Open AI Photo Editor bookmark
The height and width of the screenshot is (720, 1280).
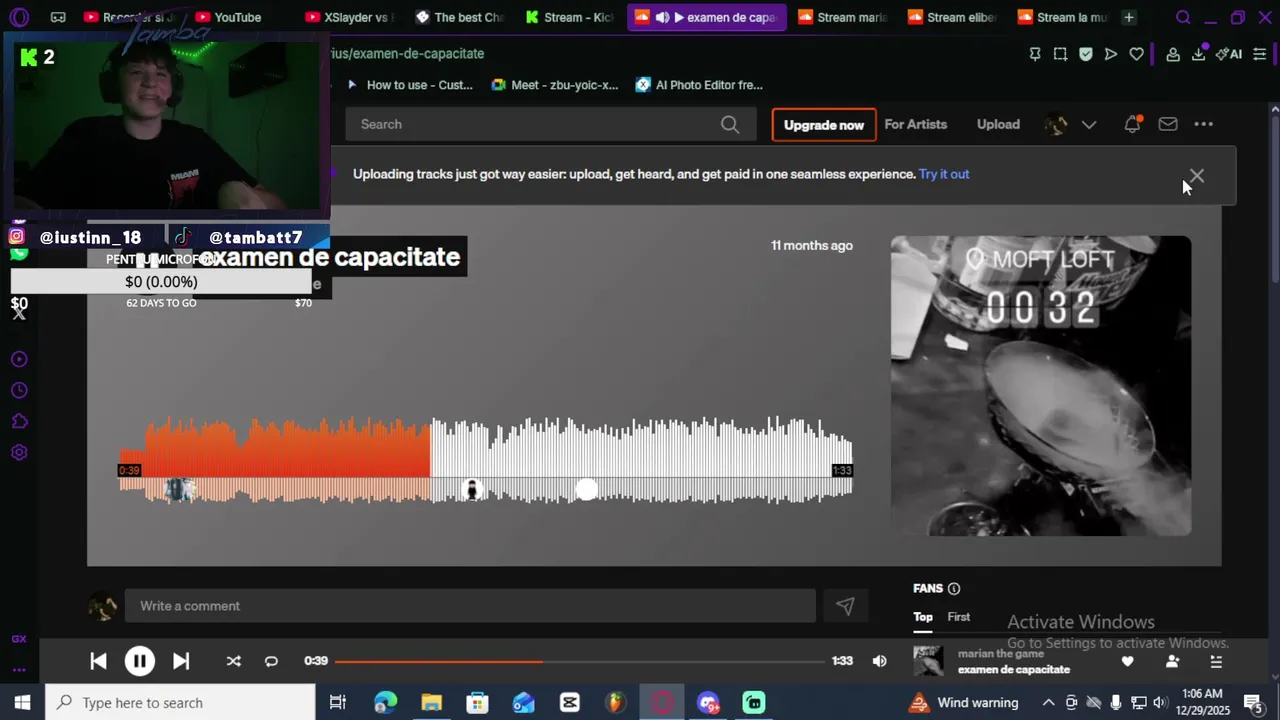coord(699,85)
